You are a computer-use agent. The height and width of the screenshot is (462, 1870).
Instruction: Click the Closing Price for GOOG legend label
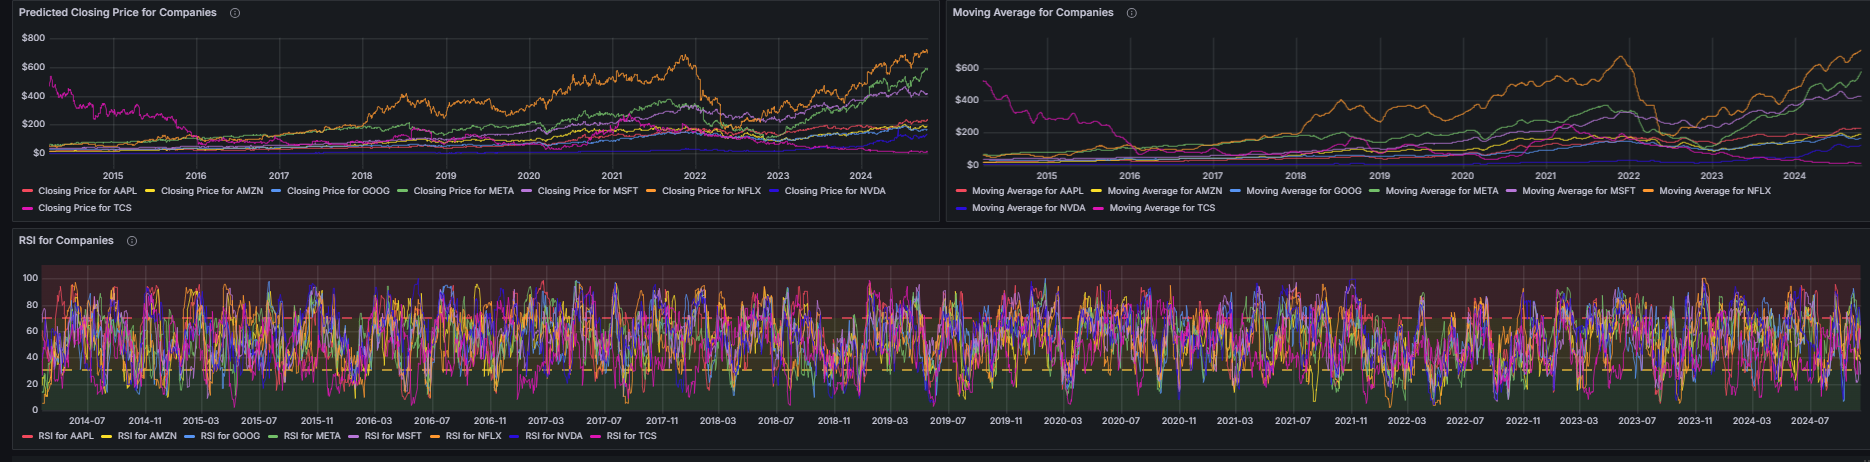(338, 191)
